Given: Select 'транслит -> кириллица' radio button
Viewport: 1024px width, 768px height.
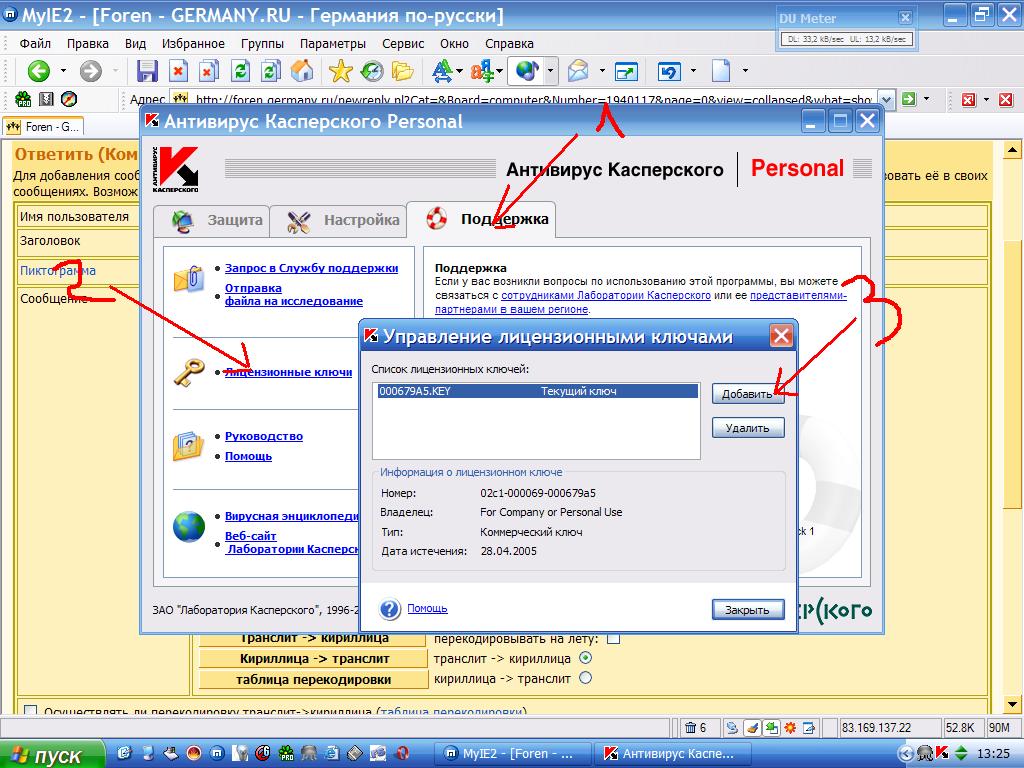Looking at the screenshot, I should point(586,658).
